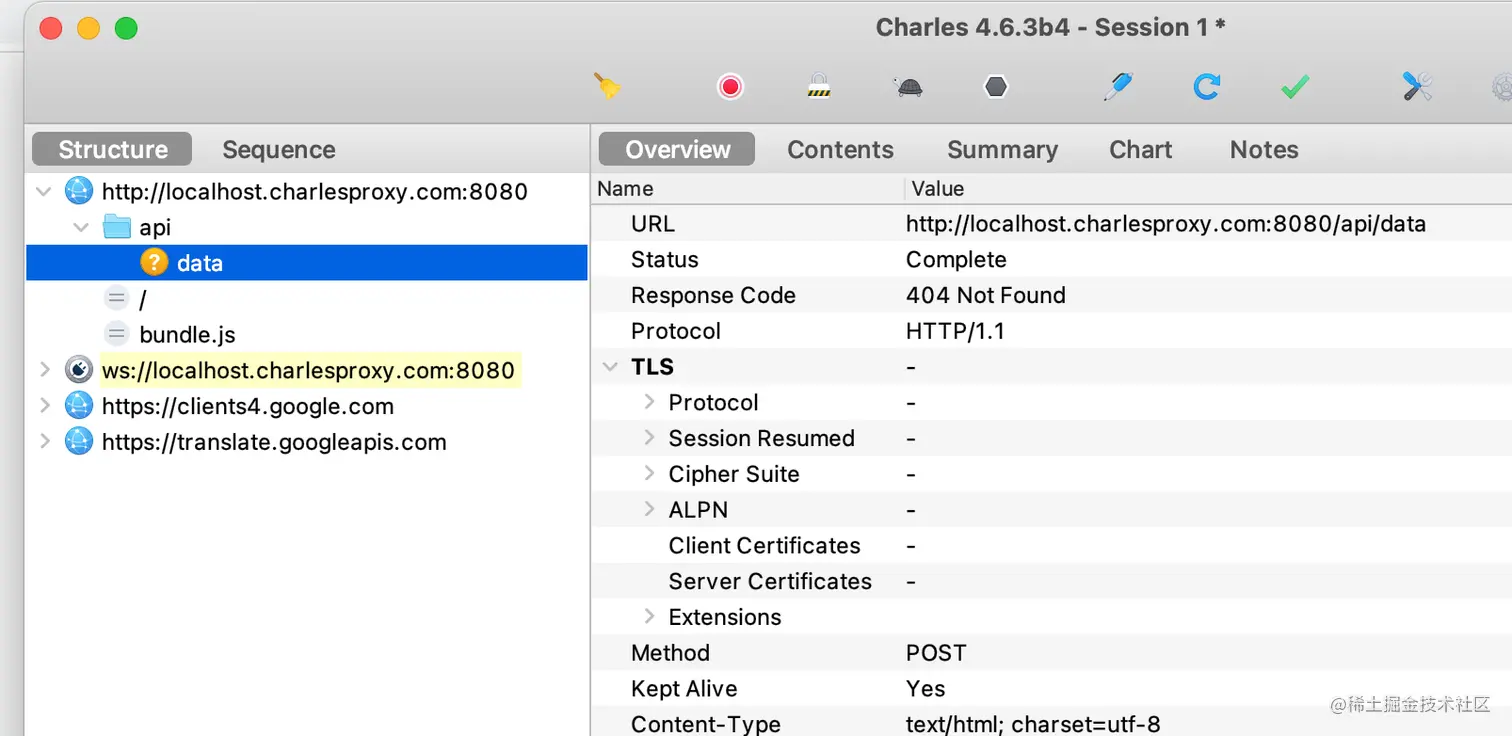
Task: Clear the session with the broom icon
Action: (607, 87)
